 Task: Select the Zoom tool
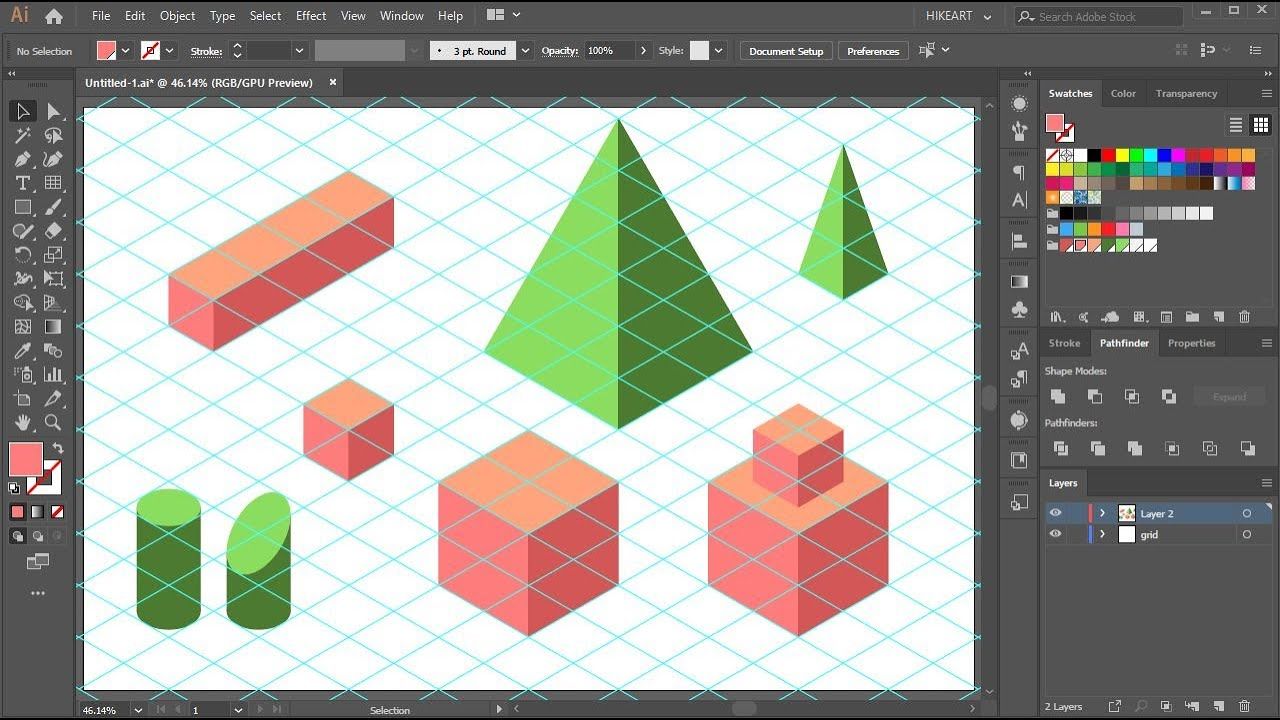(x=53, y=423)
